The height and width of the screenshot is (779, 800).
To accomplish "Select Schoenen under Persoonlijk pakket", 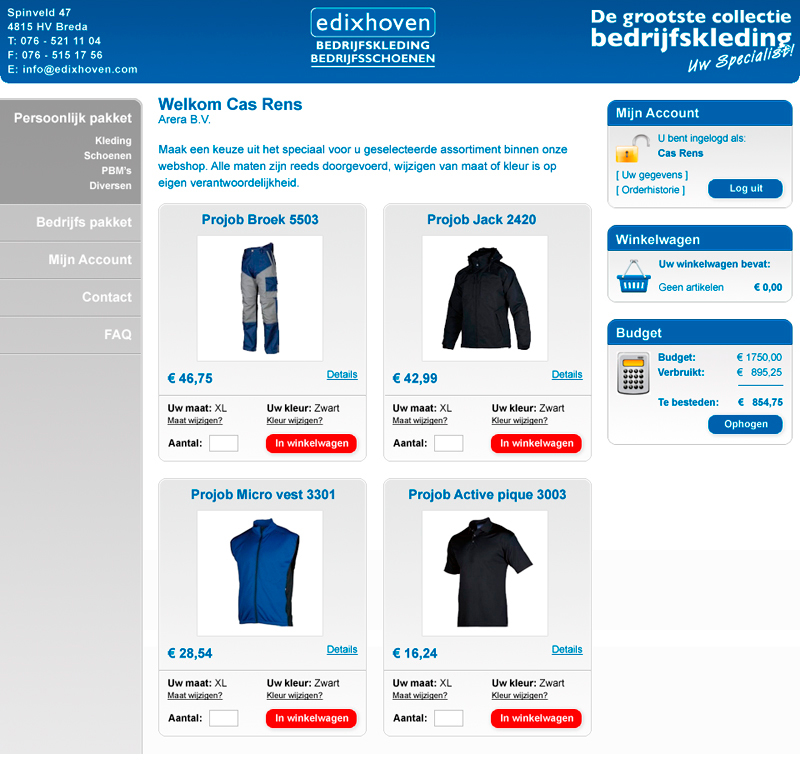I will (108, 156).
